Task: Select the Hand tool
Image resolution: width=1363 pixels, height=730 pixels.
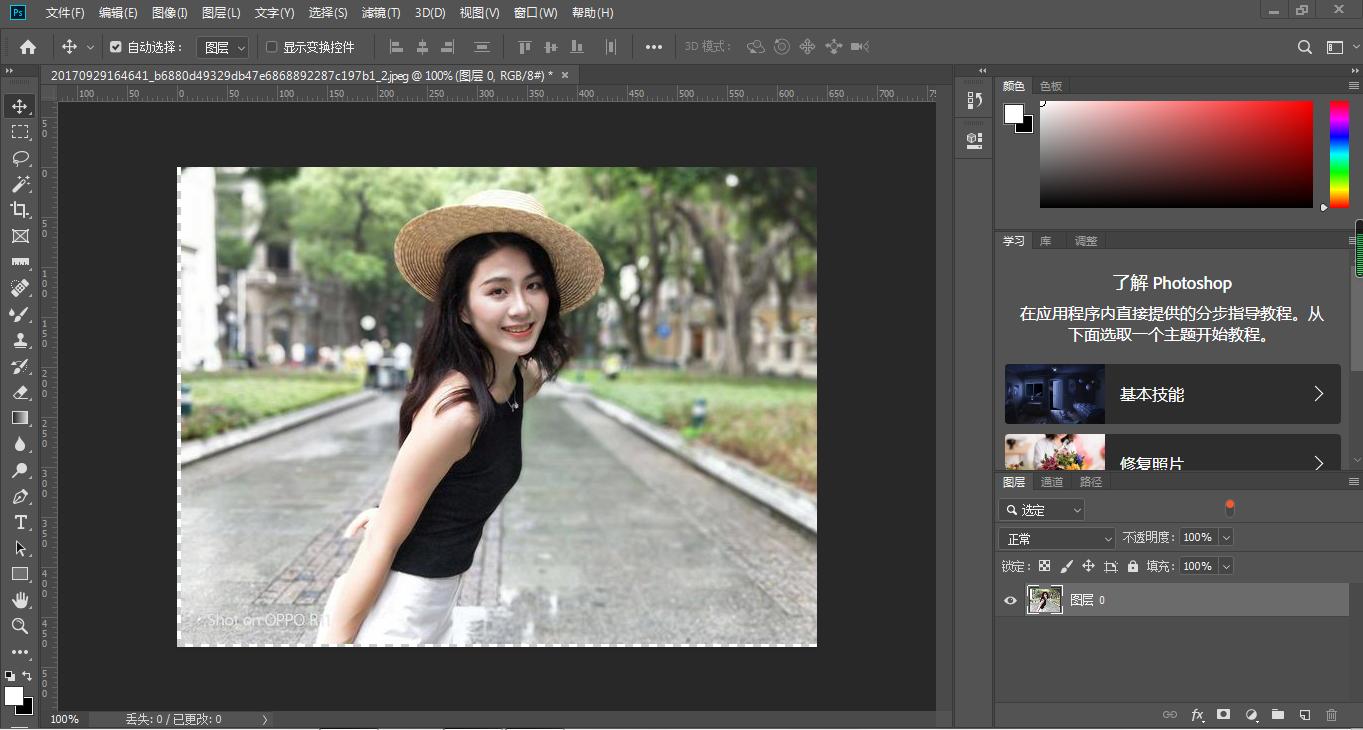Action: coord(20,600)
